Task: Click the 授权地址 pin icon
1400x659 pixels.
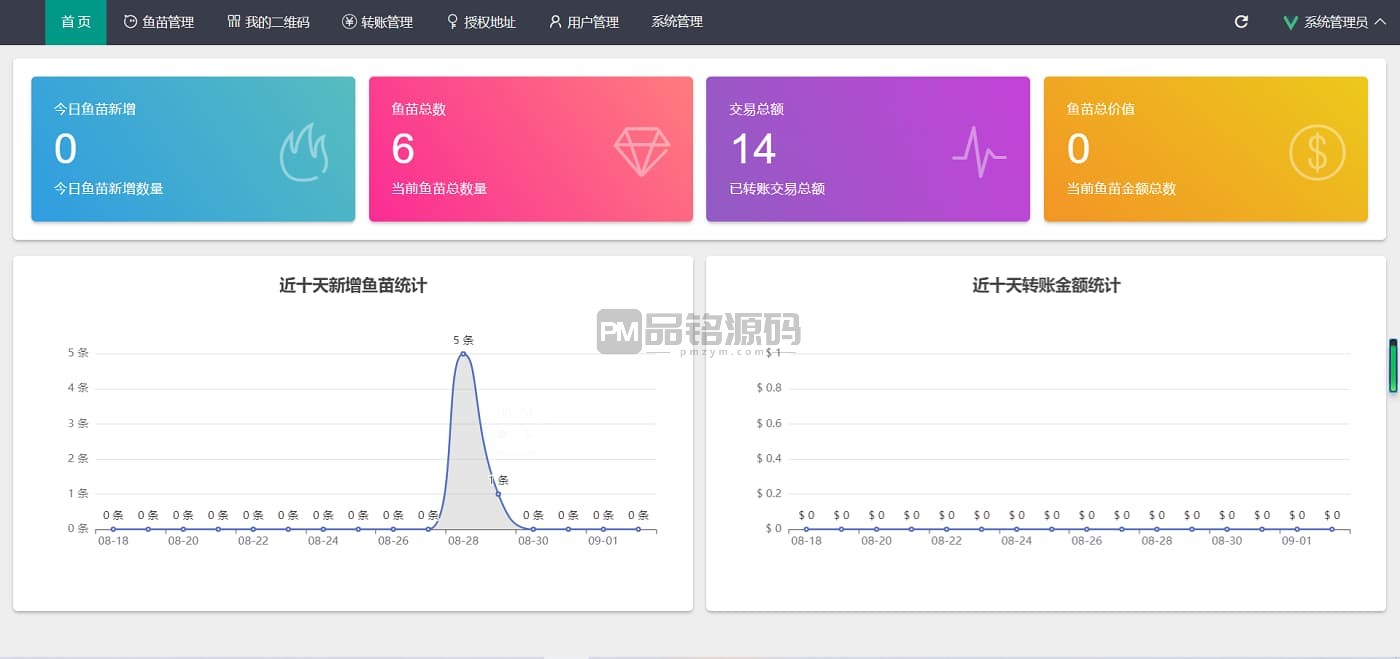Action: pyautogui.click(x=453, y=22)
